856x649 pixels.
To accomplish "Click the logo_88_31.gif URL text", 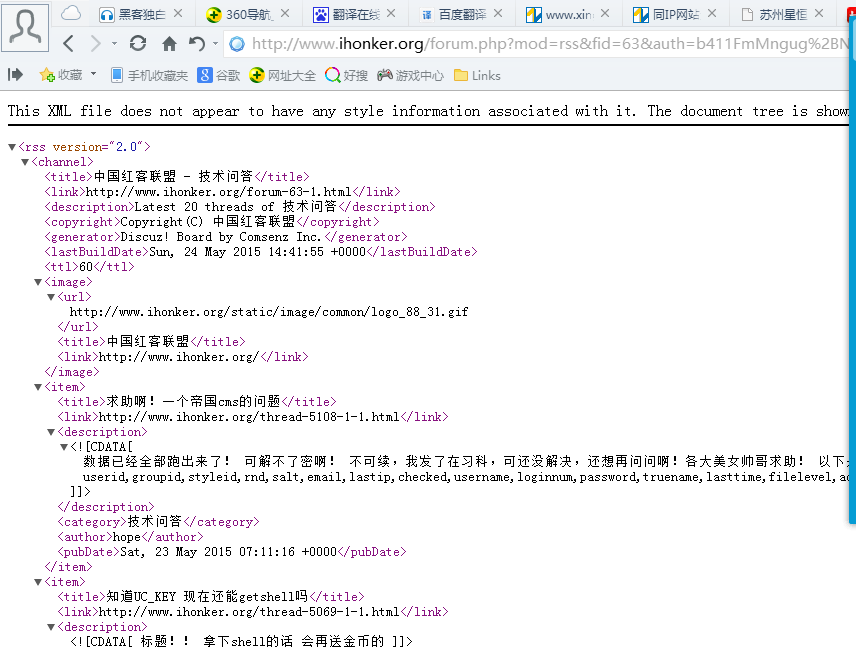I will [269, 312].
